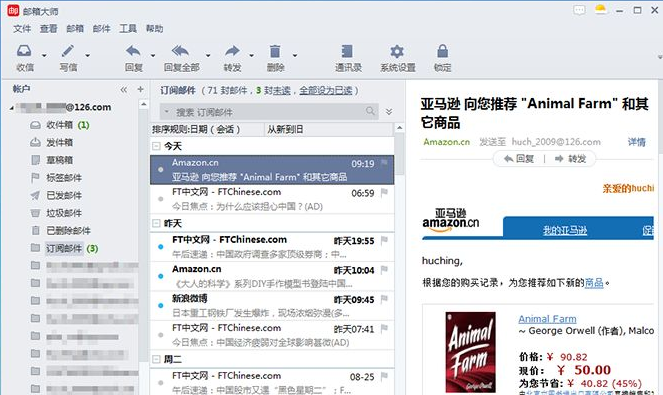Collapse the 昨天 email group

156,223
